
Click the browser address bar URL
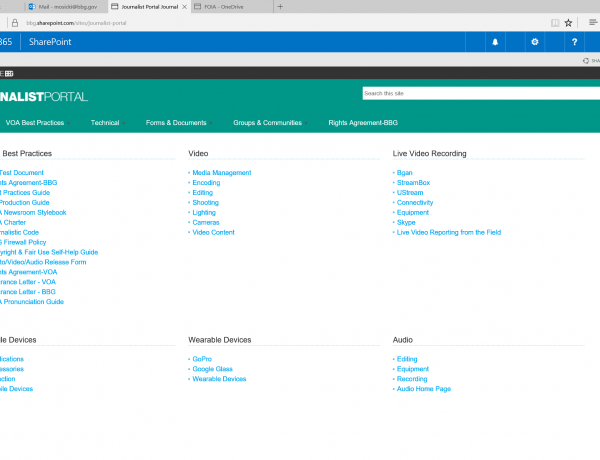coord(76,23)
